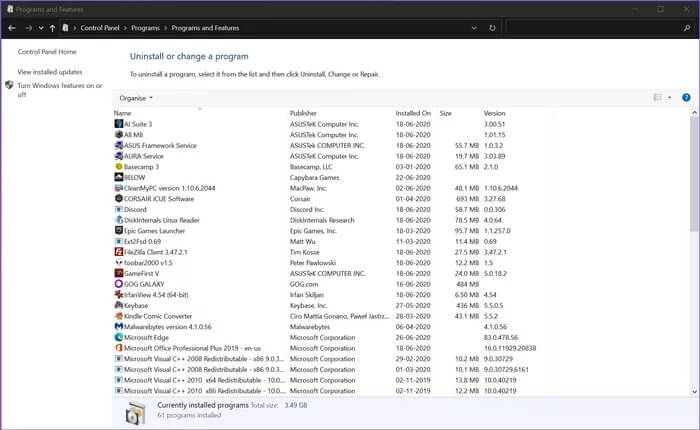Click the CORSAIR iCUE Software icon

tap(118, 199)
